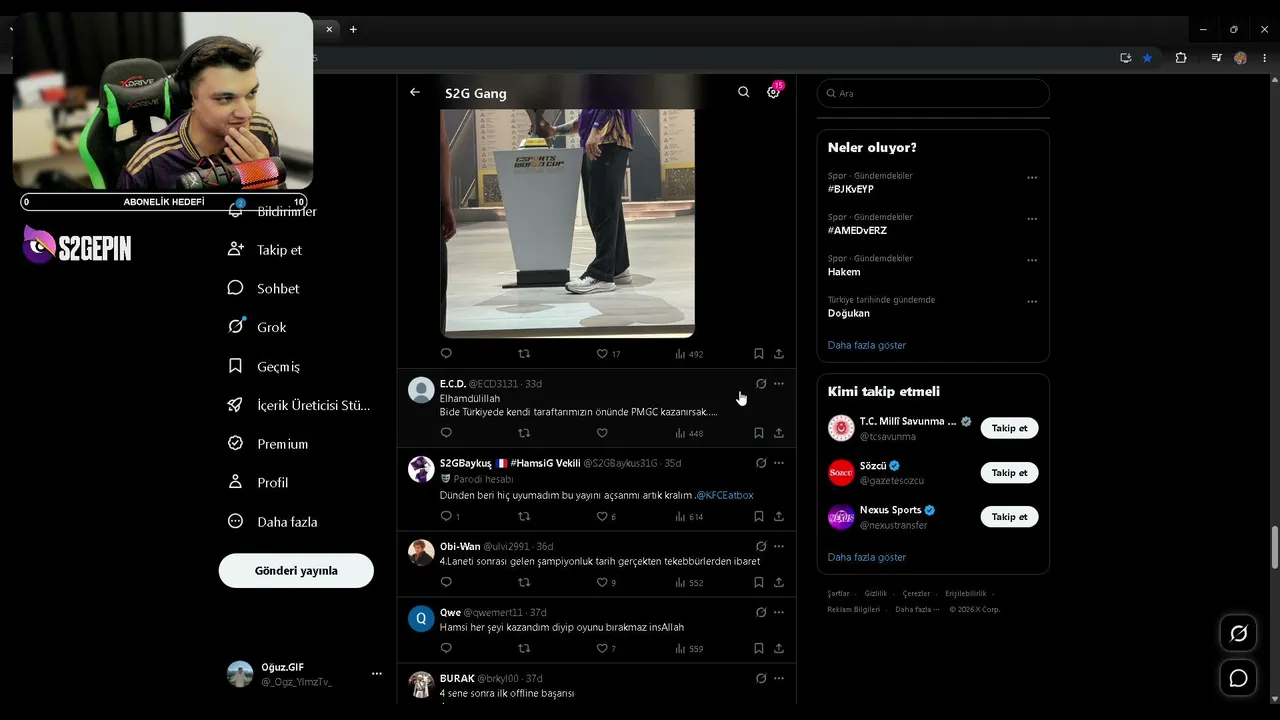Open Geçmiş in the sidebar

(264, 366)
